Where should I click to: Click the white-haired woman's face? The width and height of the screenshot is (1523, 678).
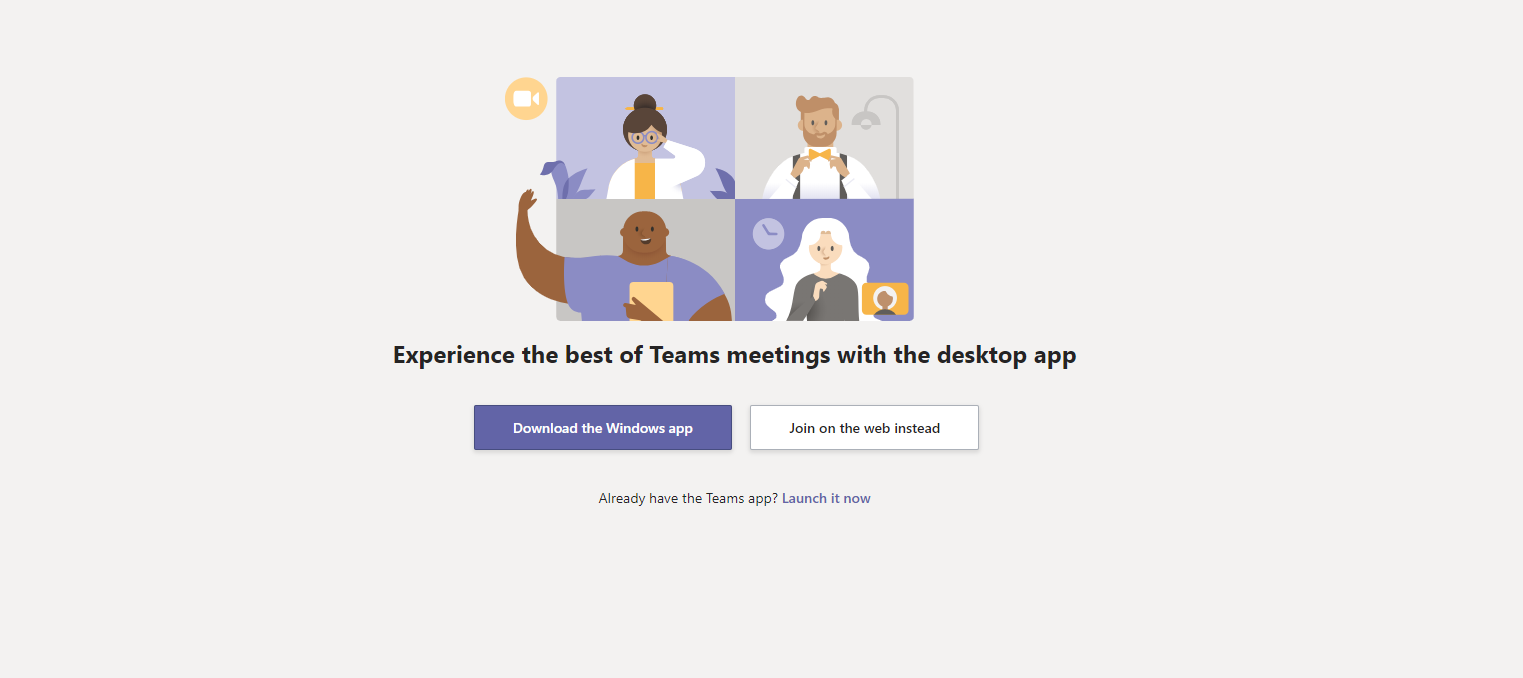coord(825,250)
